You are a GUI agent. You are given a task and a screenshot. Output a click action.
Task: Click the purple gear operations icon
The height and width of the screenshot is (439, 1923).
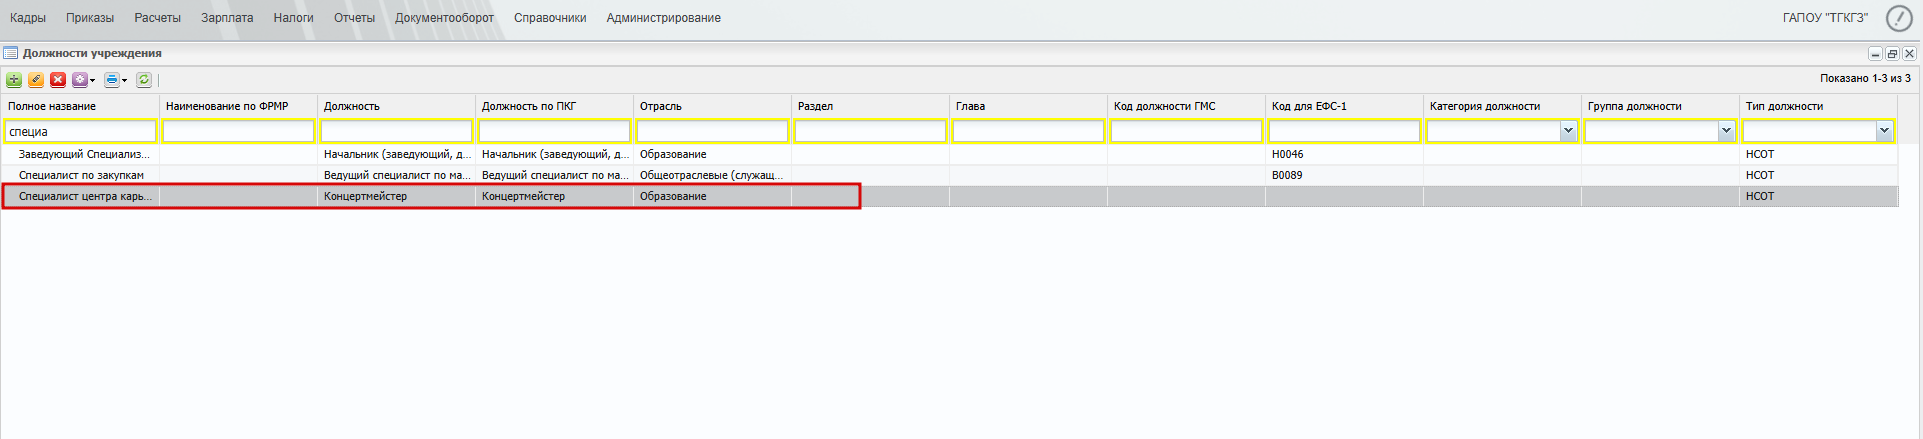(80, 80)
